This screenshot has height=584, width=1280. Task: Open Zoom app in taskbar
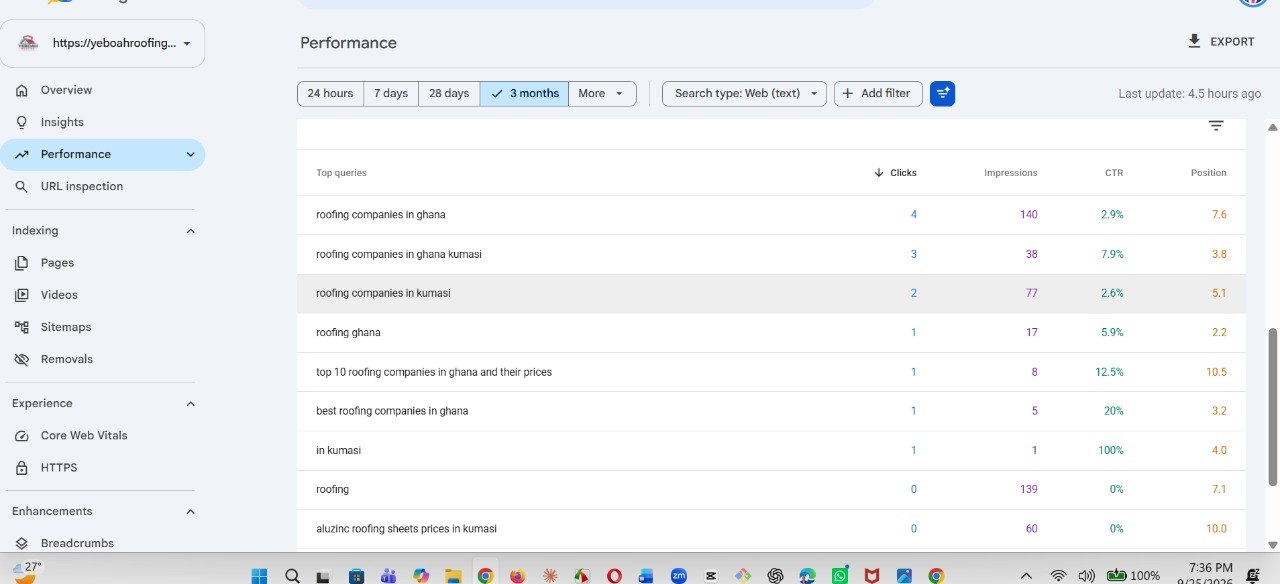pos(679,576)
